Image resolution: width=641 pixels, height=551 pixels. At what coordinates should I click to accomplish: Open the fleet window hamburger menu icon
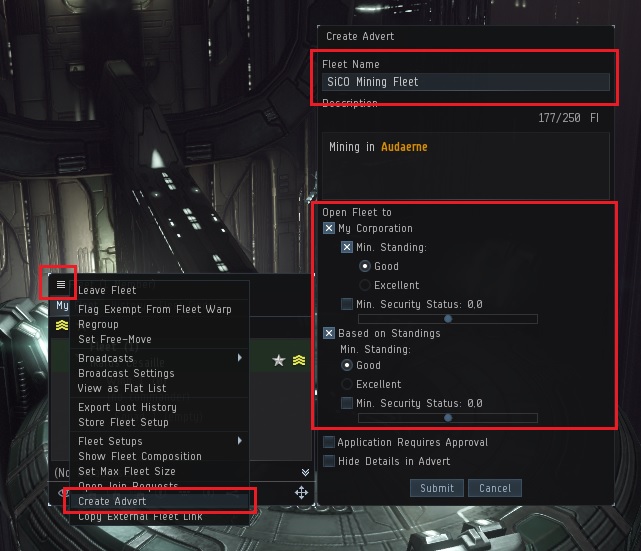(61, 284)
